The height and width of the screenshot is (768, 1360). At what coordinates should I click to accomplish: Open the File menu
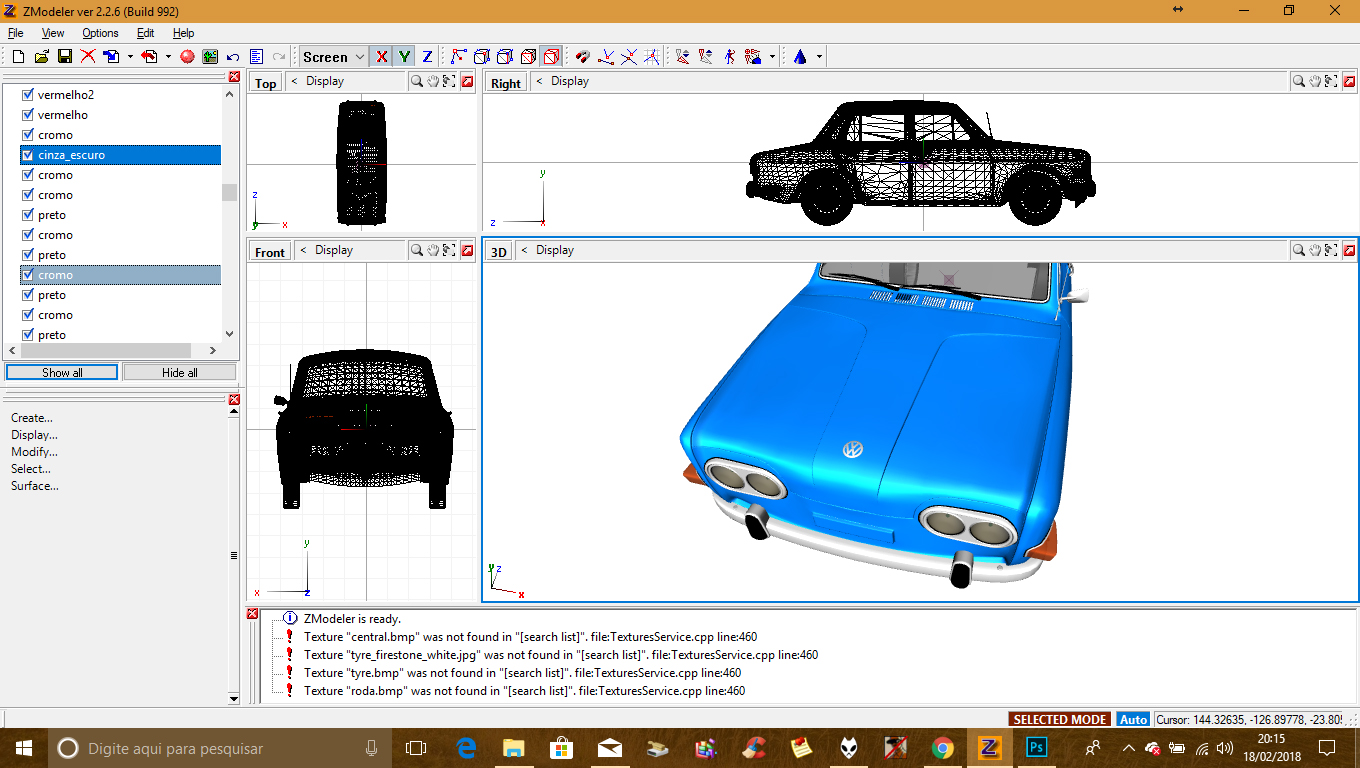pos(15,33)
